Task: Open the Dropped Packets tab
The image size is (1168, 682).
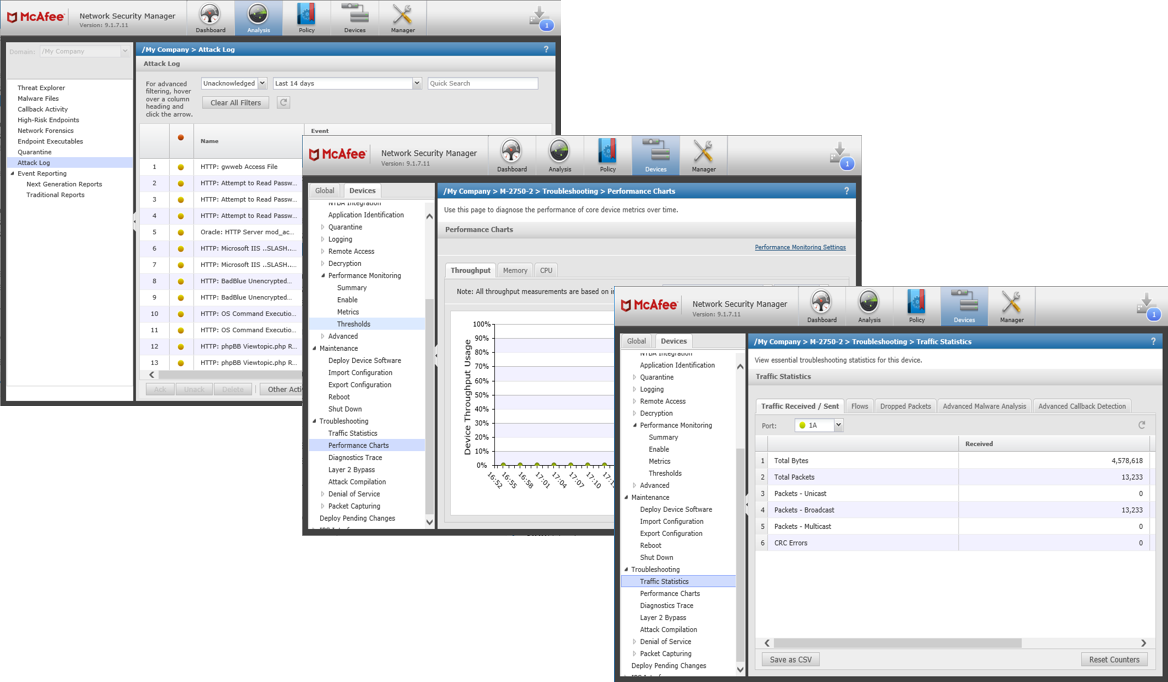Action: 905,407
